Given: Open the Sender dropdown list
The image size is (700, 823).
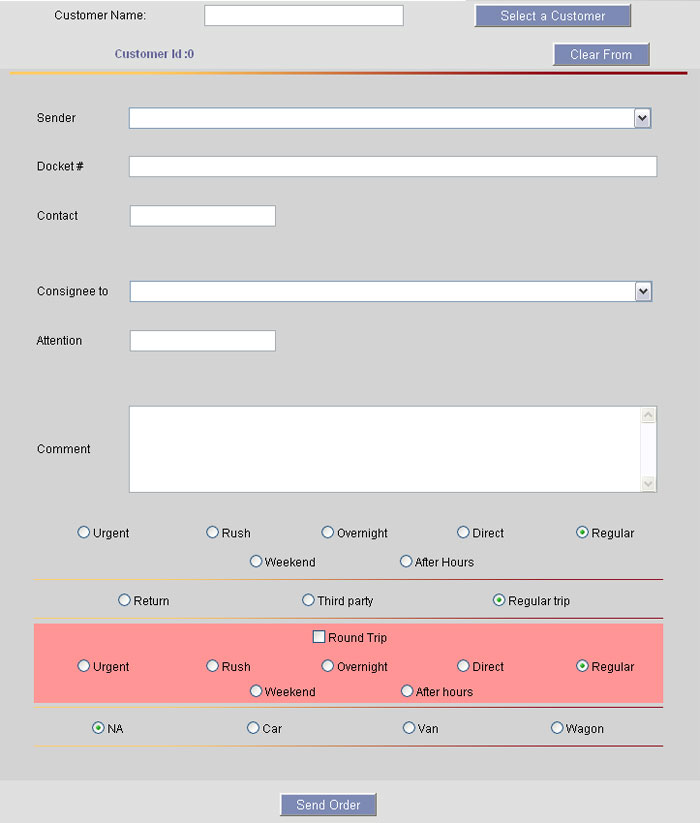Looking at the screenshot, I should (642, 119).
